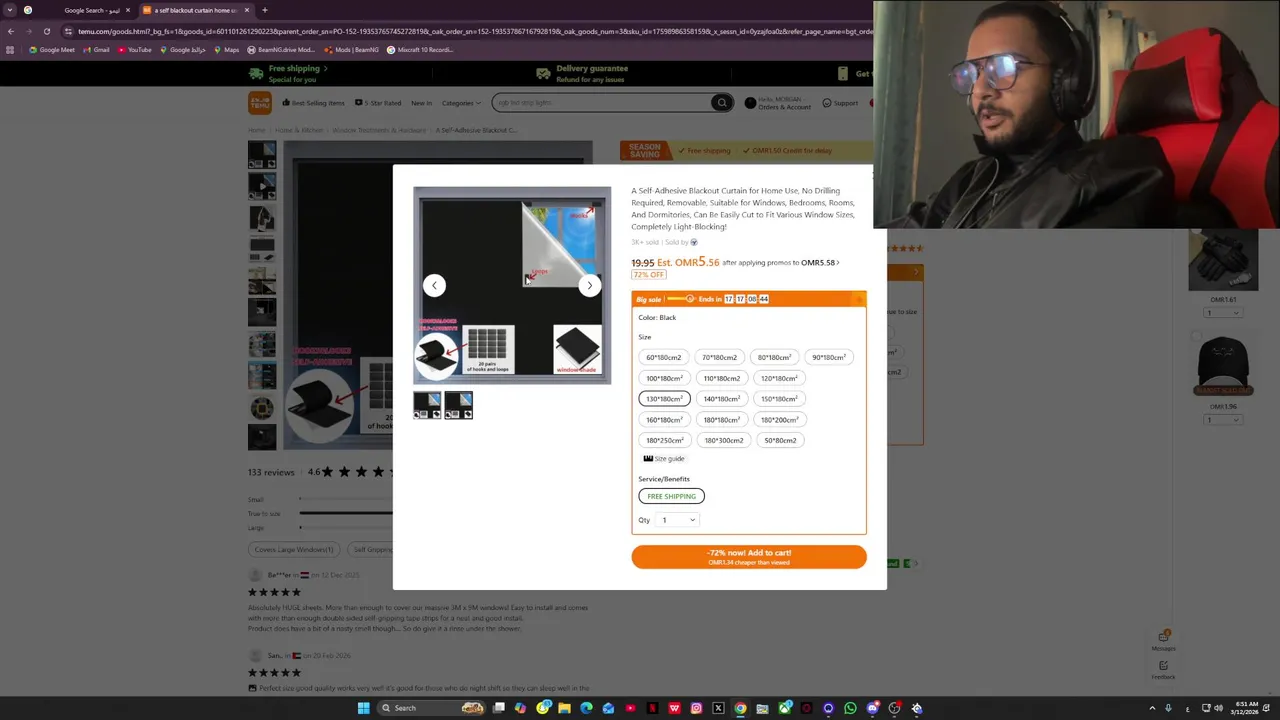Close the Google Search browser tab

point(127,10)
